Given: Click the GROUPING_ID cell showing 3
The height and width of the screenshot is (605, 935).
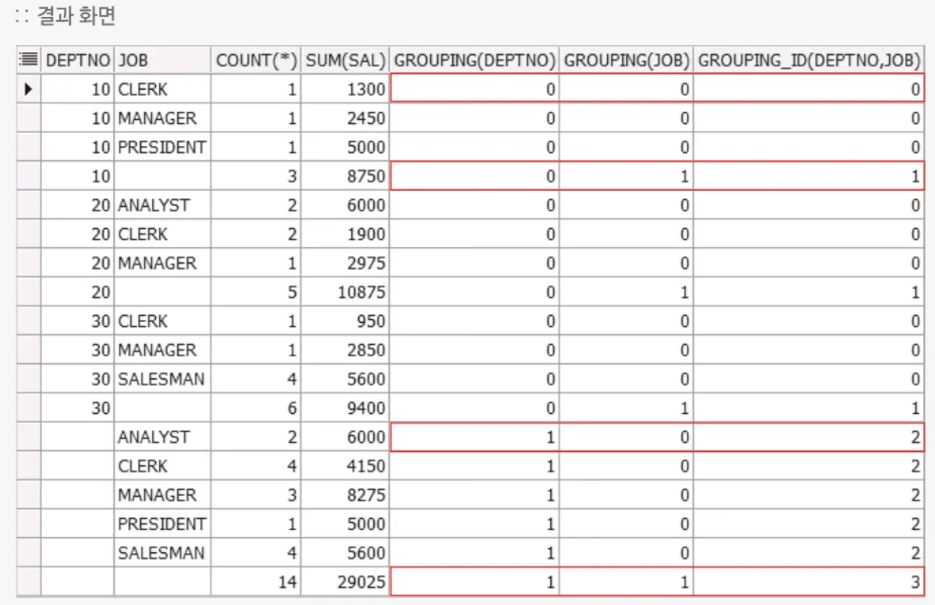Looking at the screenshot, I should [x=809, y=582].
